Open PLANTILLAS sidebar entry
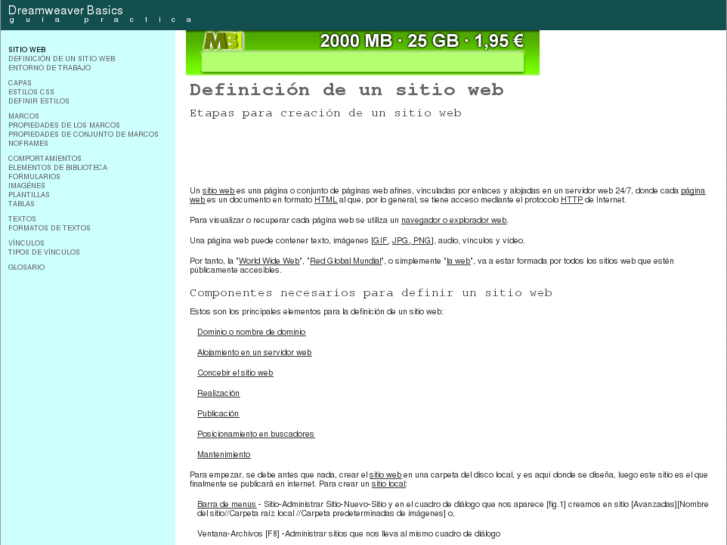This screenshot has width=727, height=545. pos(29,195)
